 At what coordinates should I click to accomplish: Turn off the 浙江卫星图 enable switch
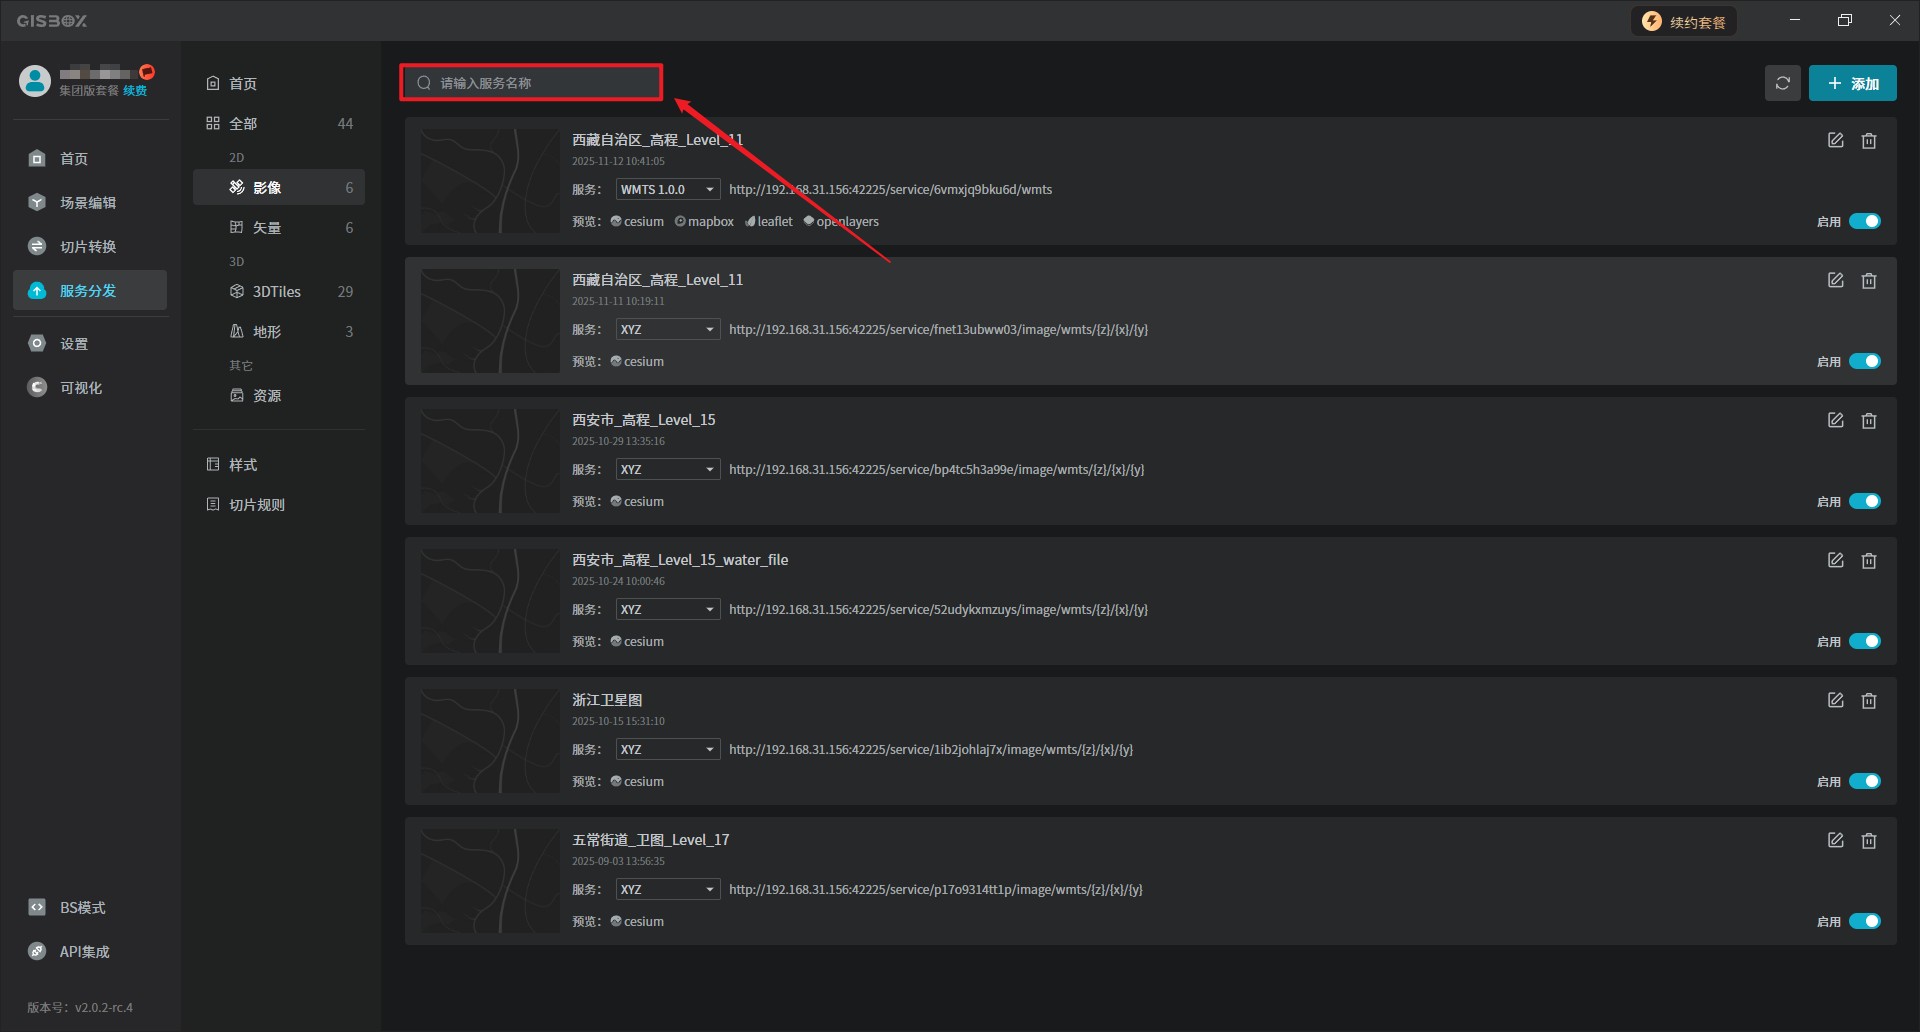click(x=1864, y=782)
